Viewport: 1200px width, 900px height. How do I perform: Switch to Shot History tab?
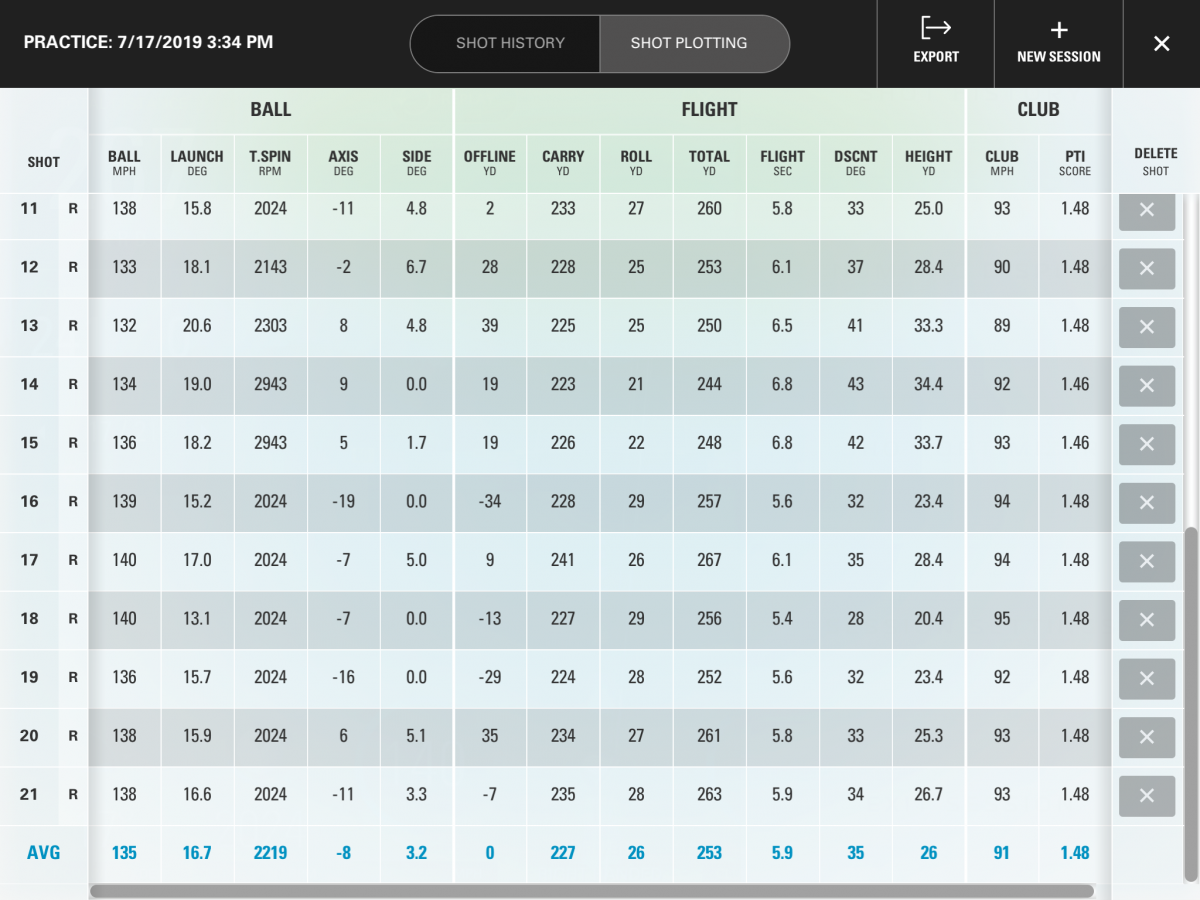(510, 44)
